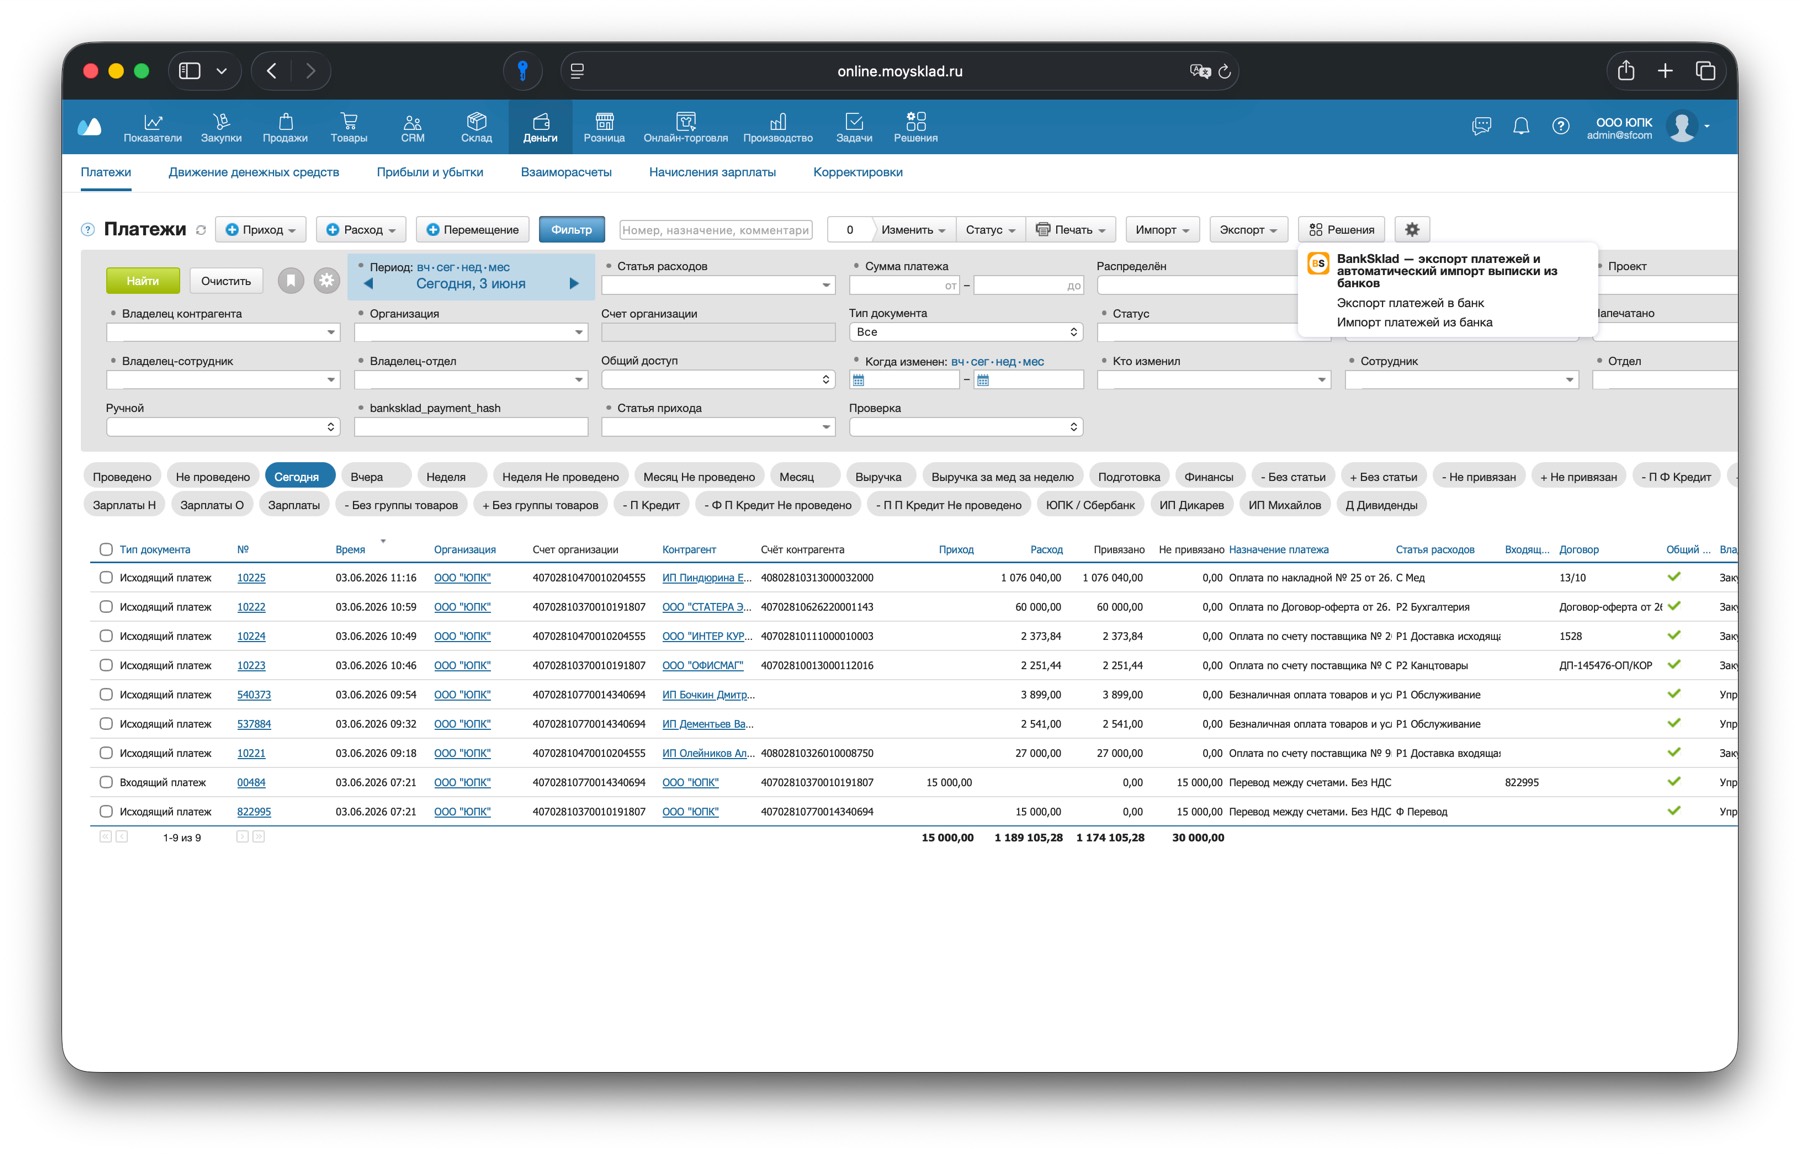Screen dimensions: 1800x1154
Task: Open the Печать dropdown
Action: point(1071,230)
